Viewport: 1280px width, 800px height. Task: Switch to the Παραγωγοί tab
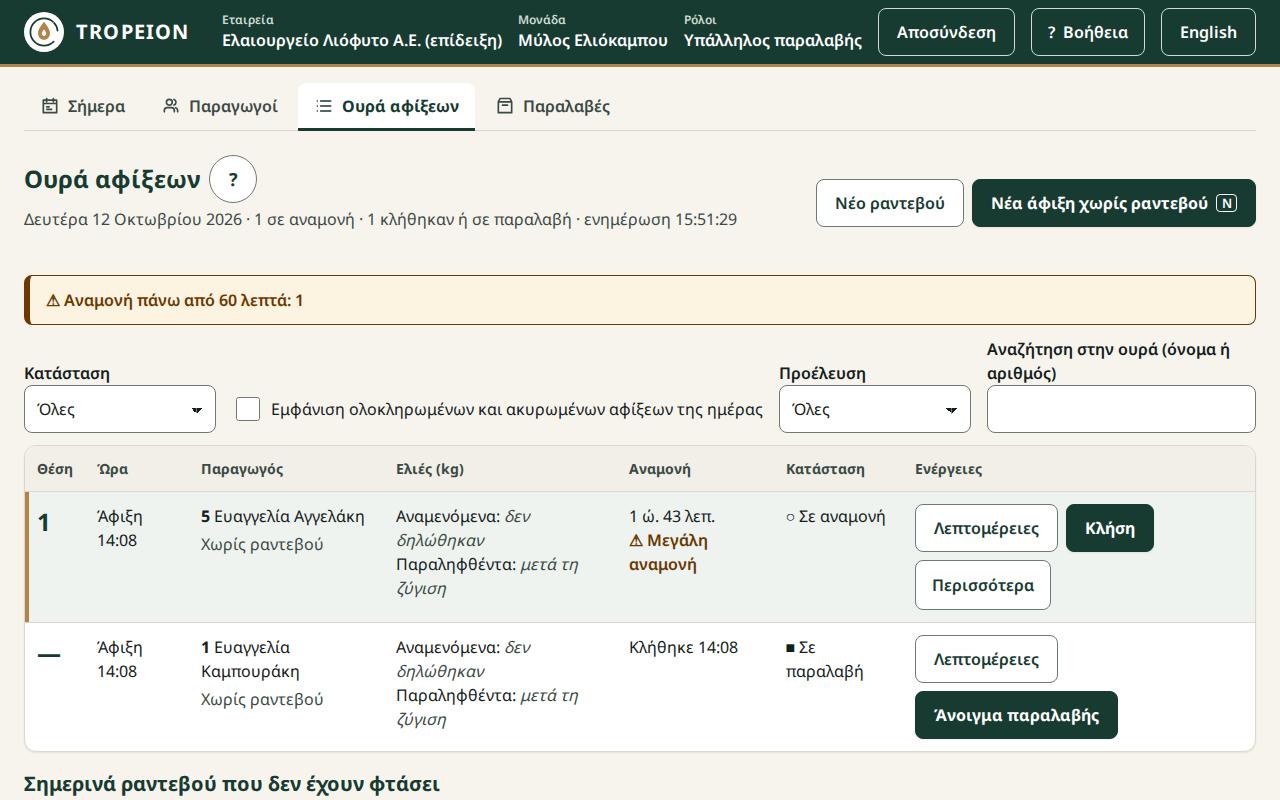[220, 106]
